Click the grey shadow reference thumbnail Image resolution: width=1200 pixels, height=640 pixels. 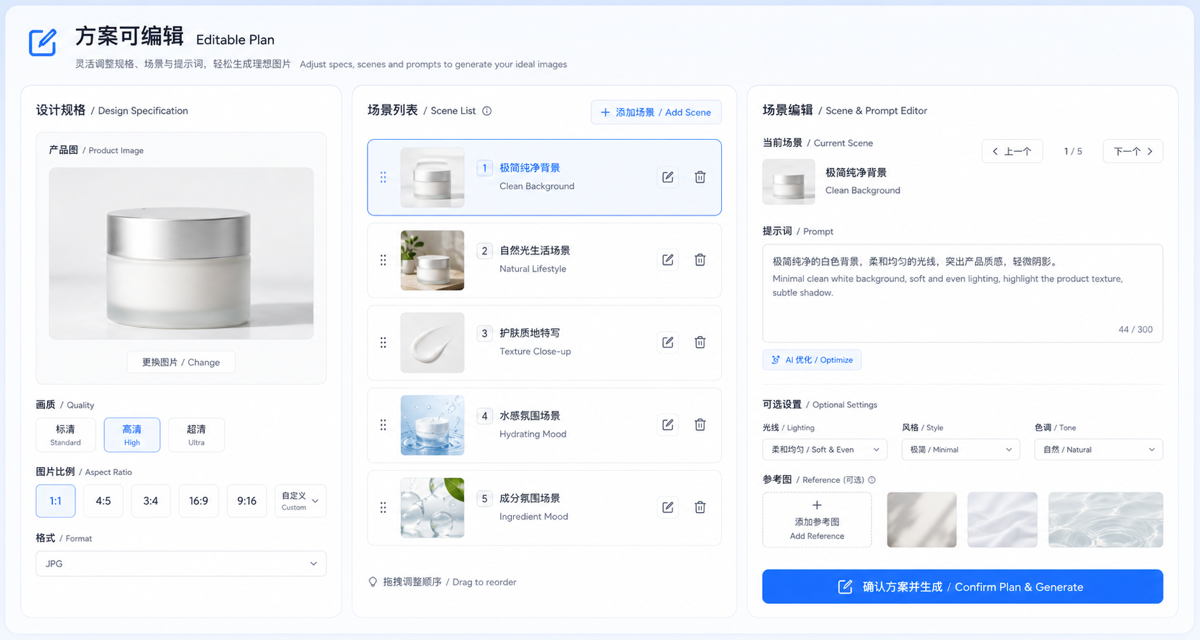[922, 520]
